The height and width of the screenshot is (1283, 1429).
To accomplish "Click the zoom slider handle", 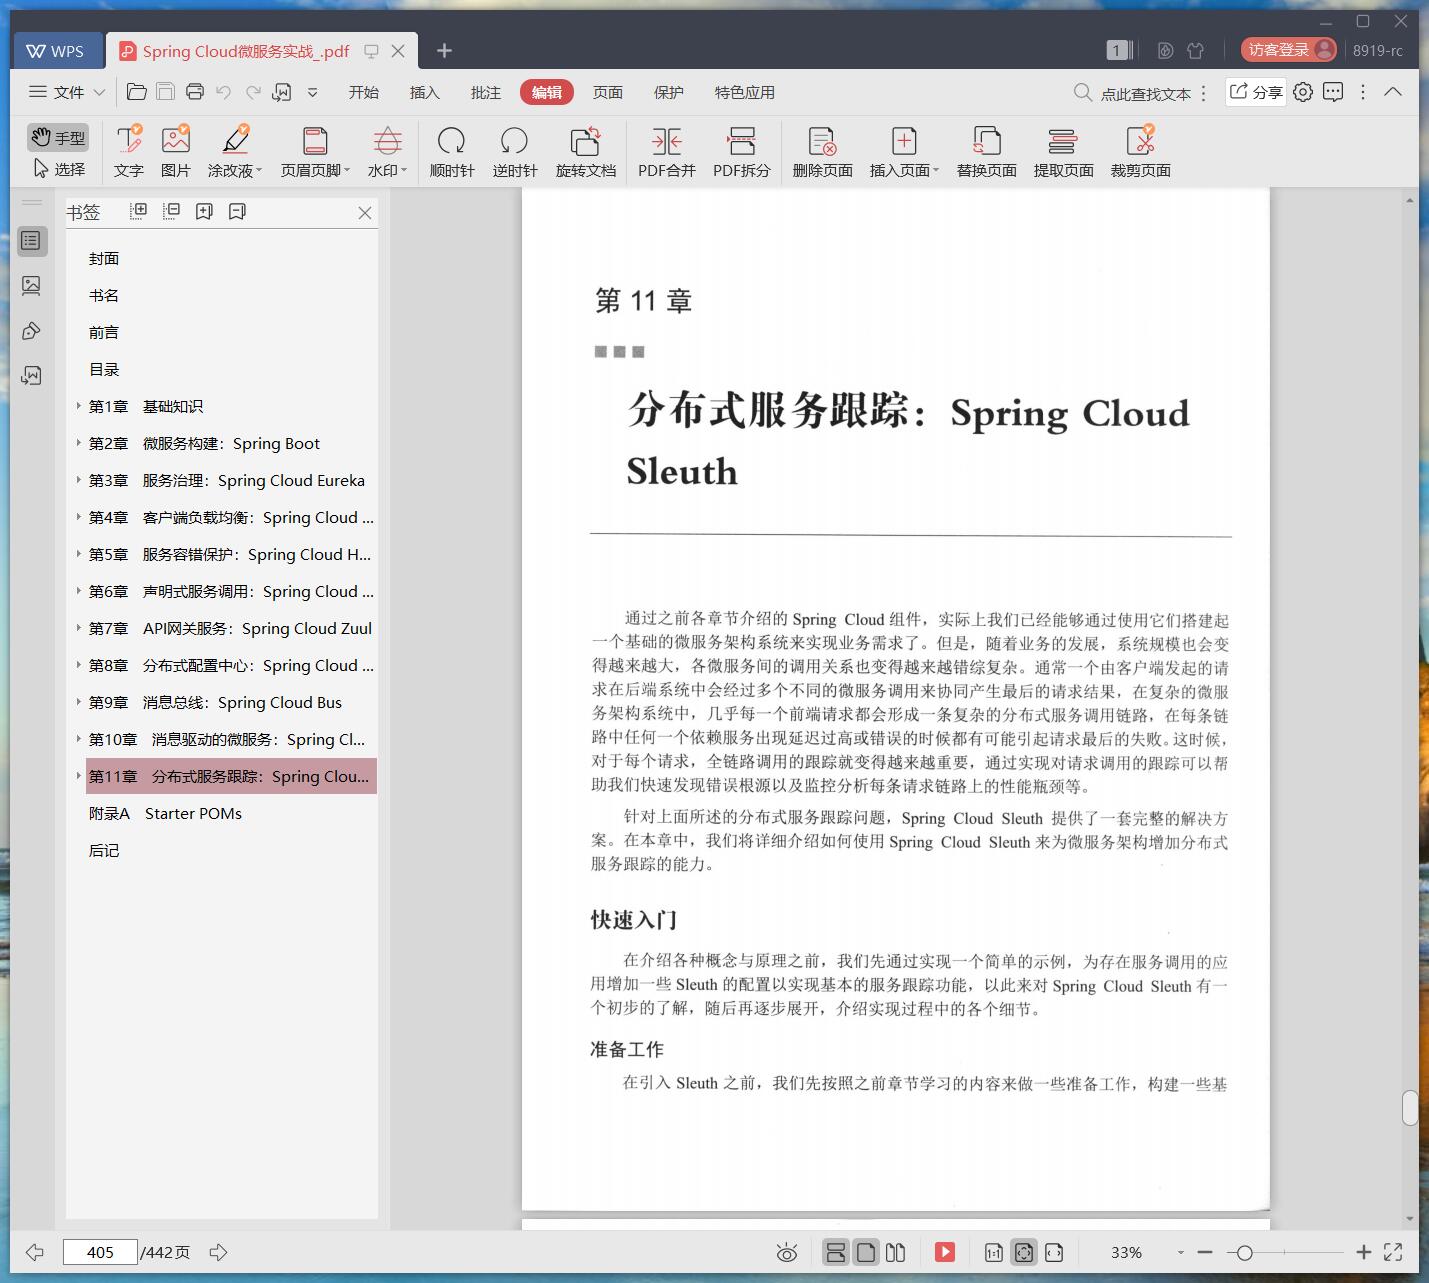I will (1244, 1252).
